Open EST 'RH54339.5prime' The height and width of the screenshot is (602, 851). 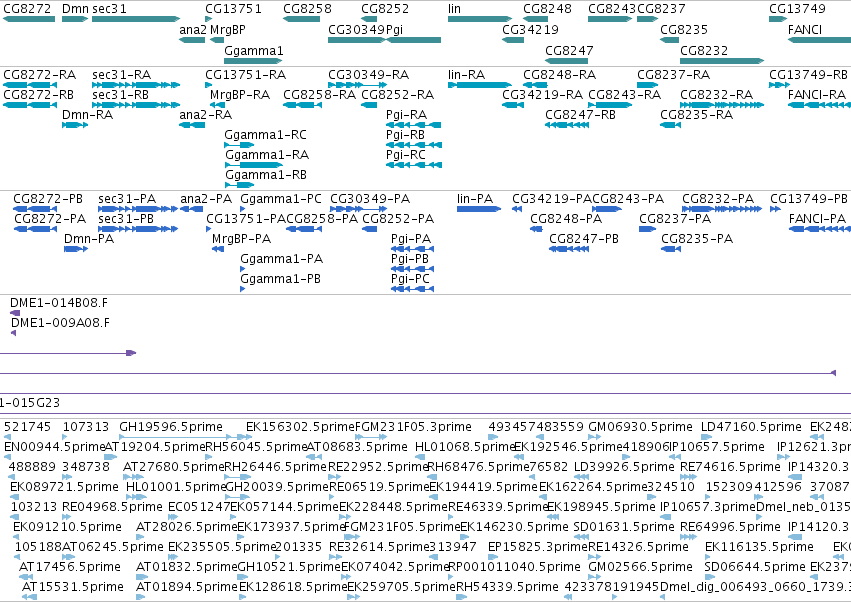507,587
